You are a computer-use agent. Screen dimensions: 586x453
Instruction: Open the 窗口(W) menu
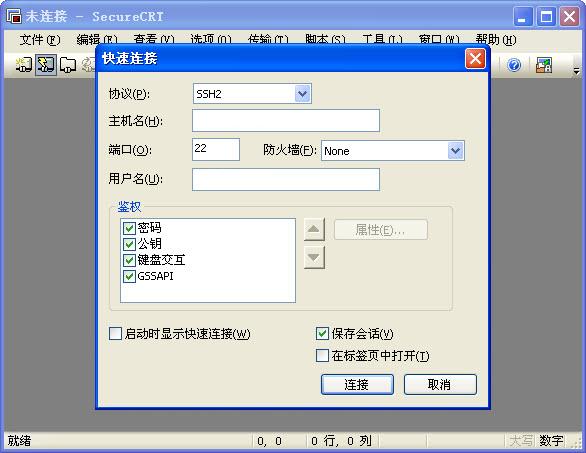(439, 40)
